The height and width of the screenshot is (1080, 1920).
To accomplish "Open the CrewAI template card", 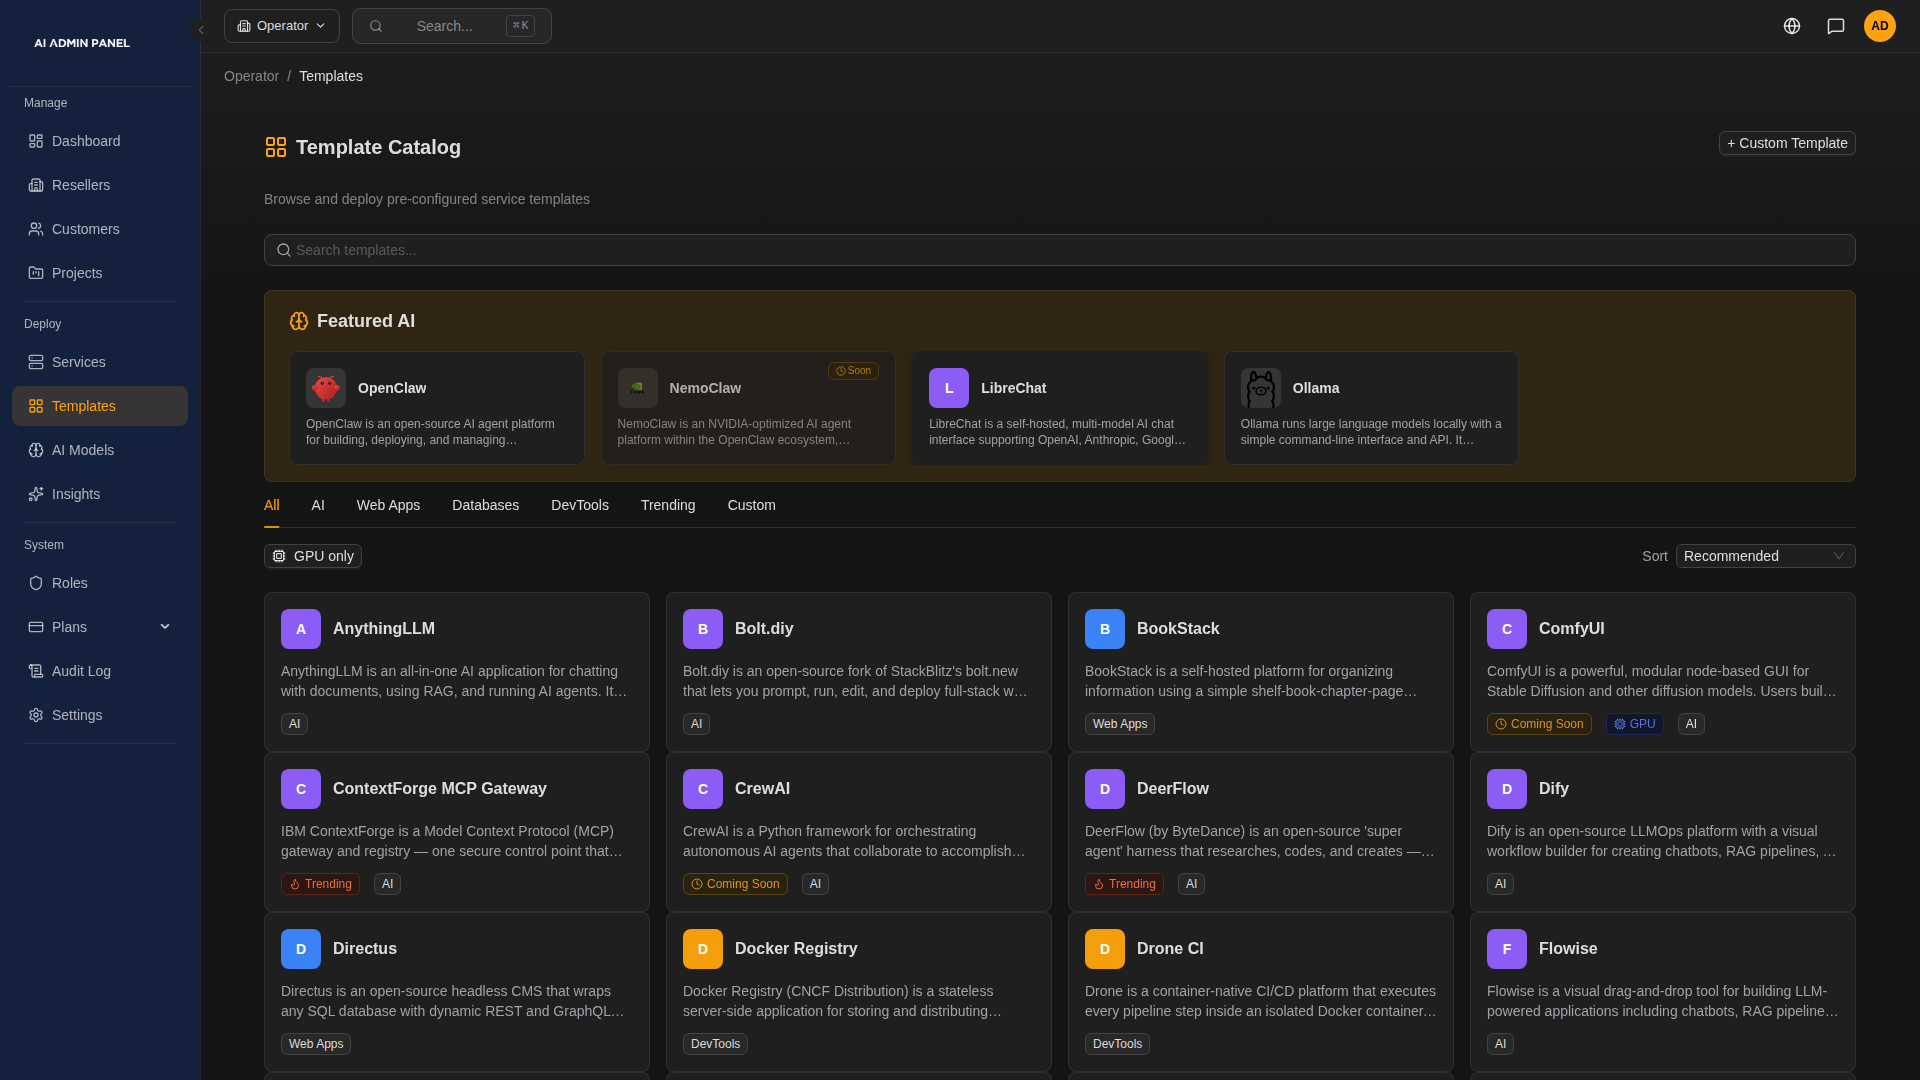I will [x=859, y=832].
